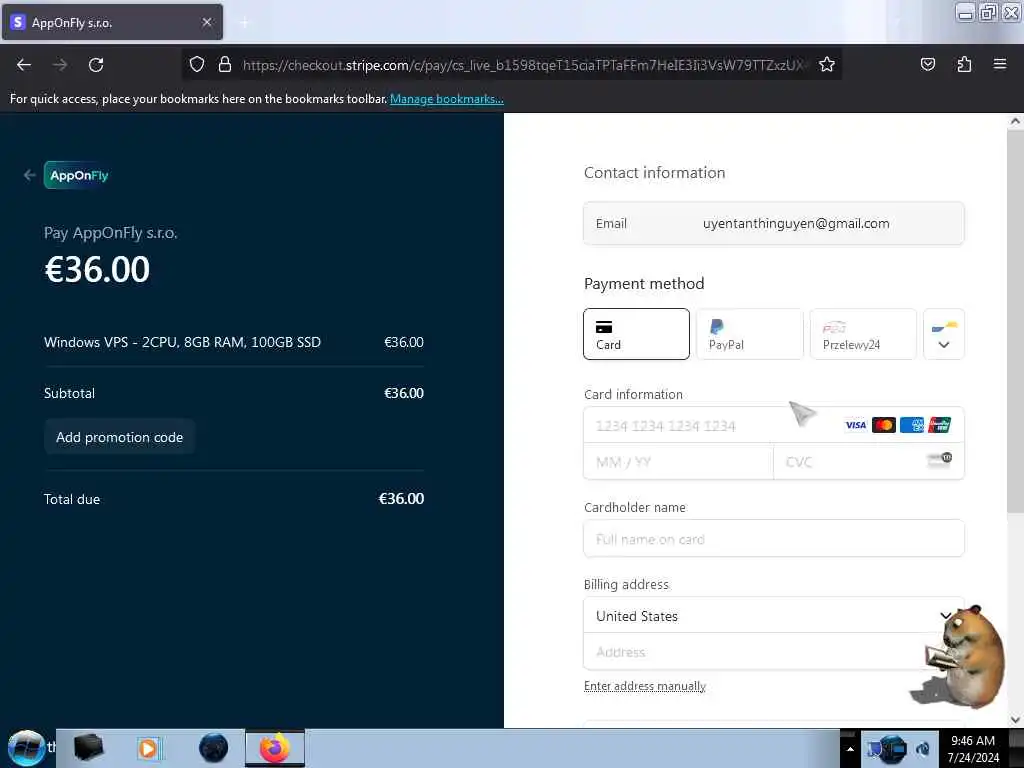1024x768 pixels.
Task: Click AppOnFly back arrow
Action: point(29,175)
